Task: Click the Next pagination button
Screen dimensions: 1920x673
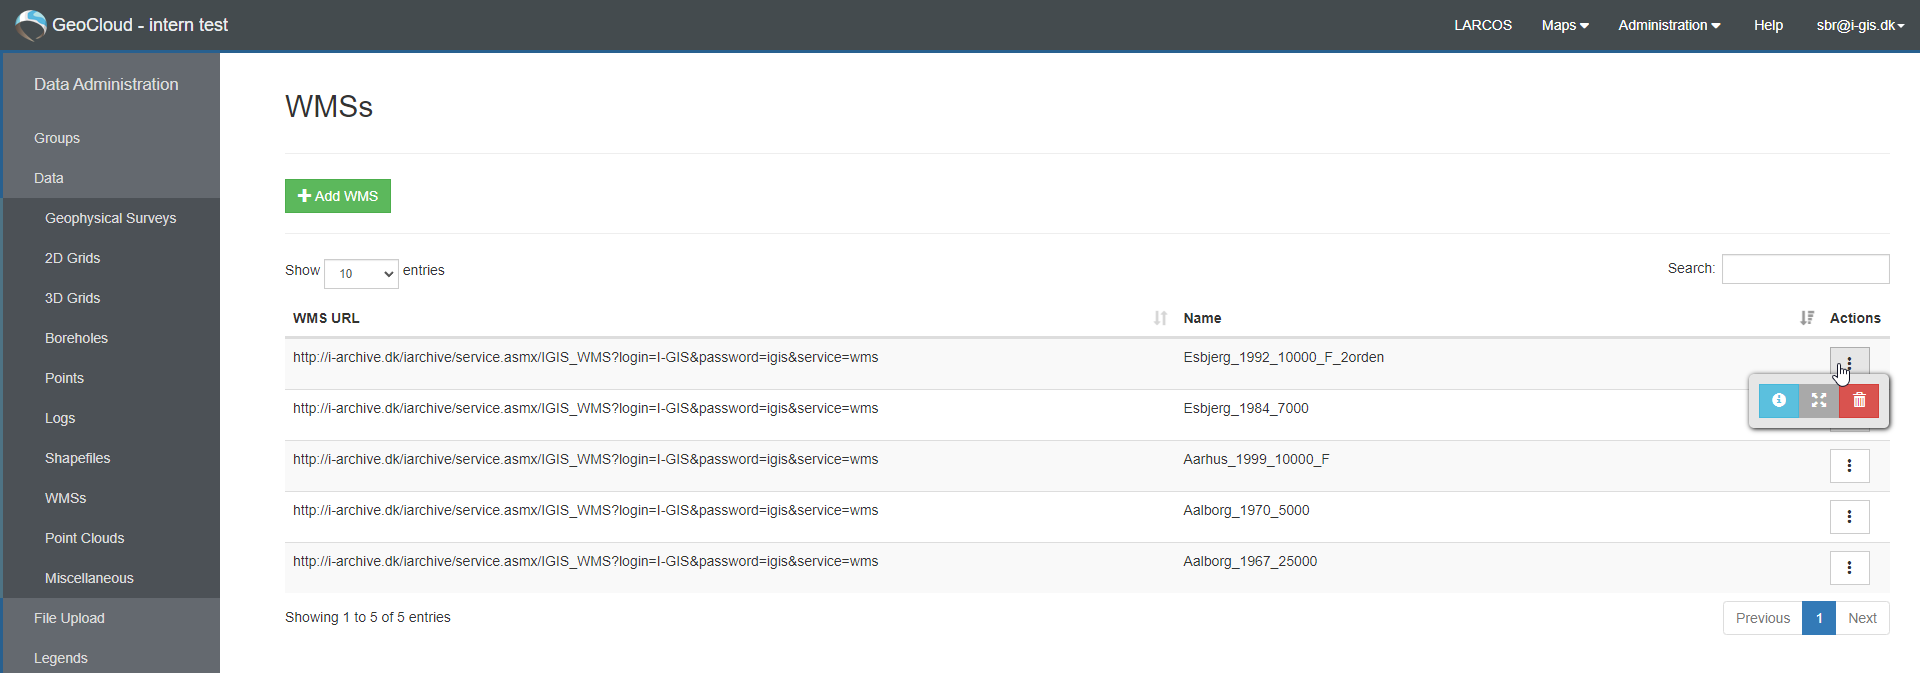Action: point(1862,618)
